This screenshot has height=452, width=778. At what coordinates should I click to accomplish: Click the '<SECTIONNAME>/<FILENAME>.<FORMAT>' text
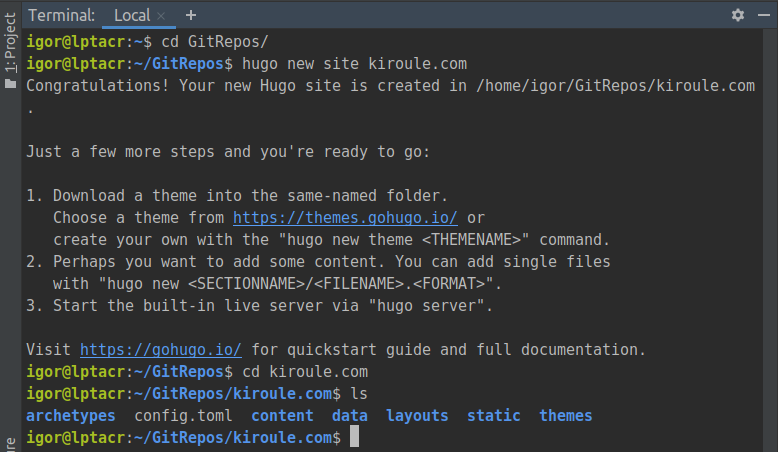pyautogui.click(x=336, y=284)
